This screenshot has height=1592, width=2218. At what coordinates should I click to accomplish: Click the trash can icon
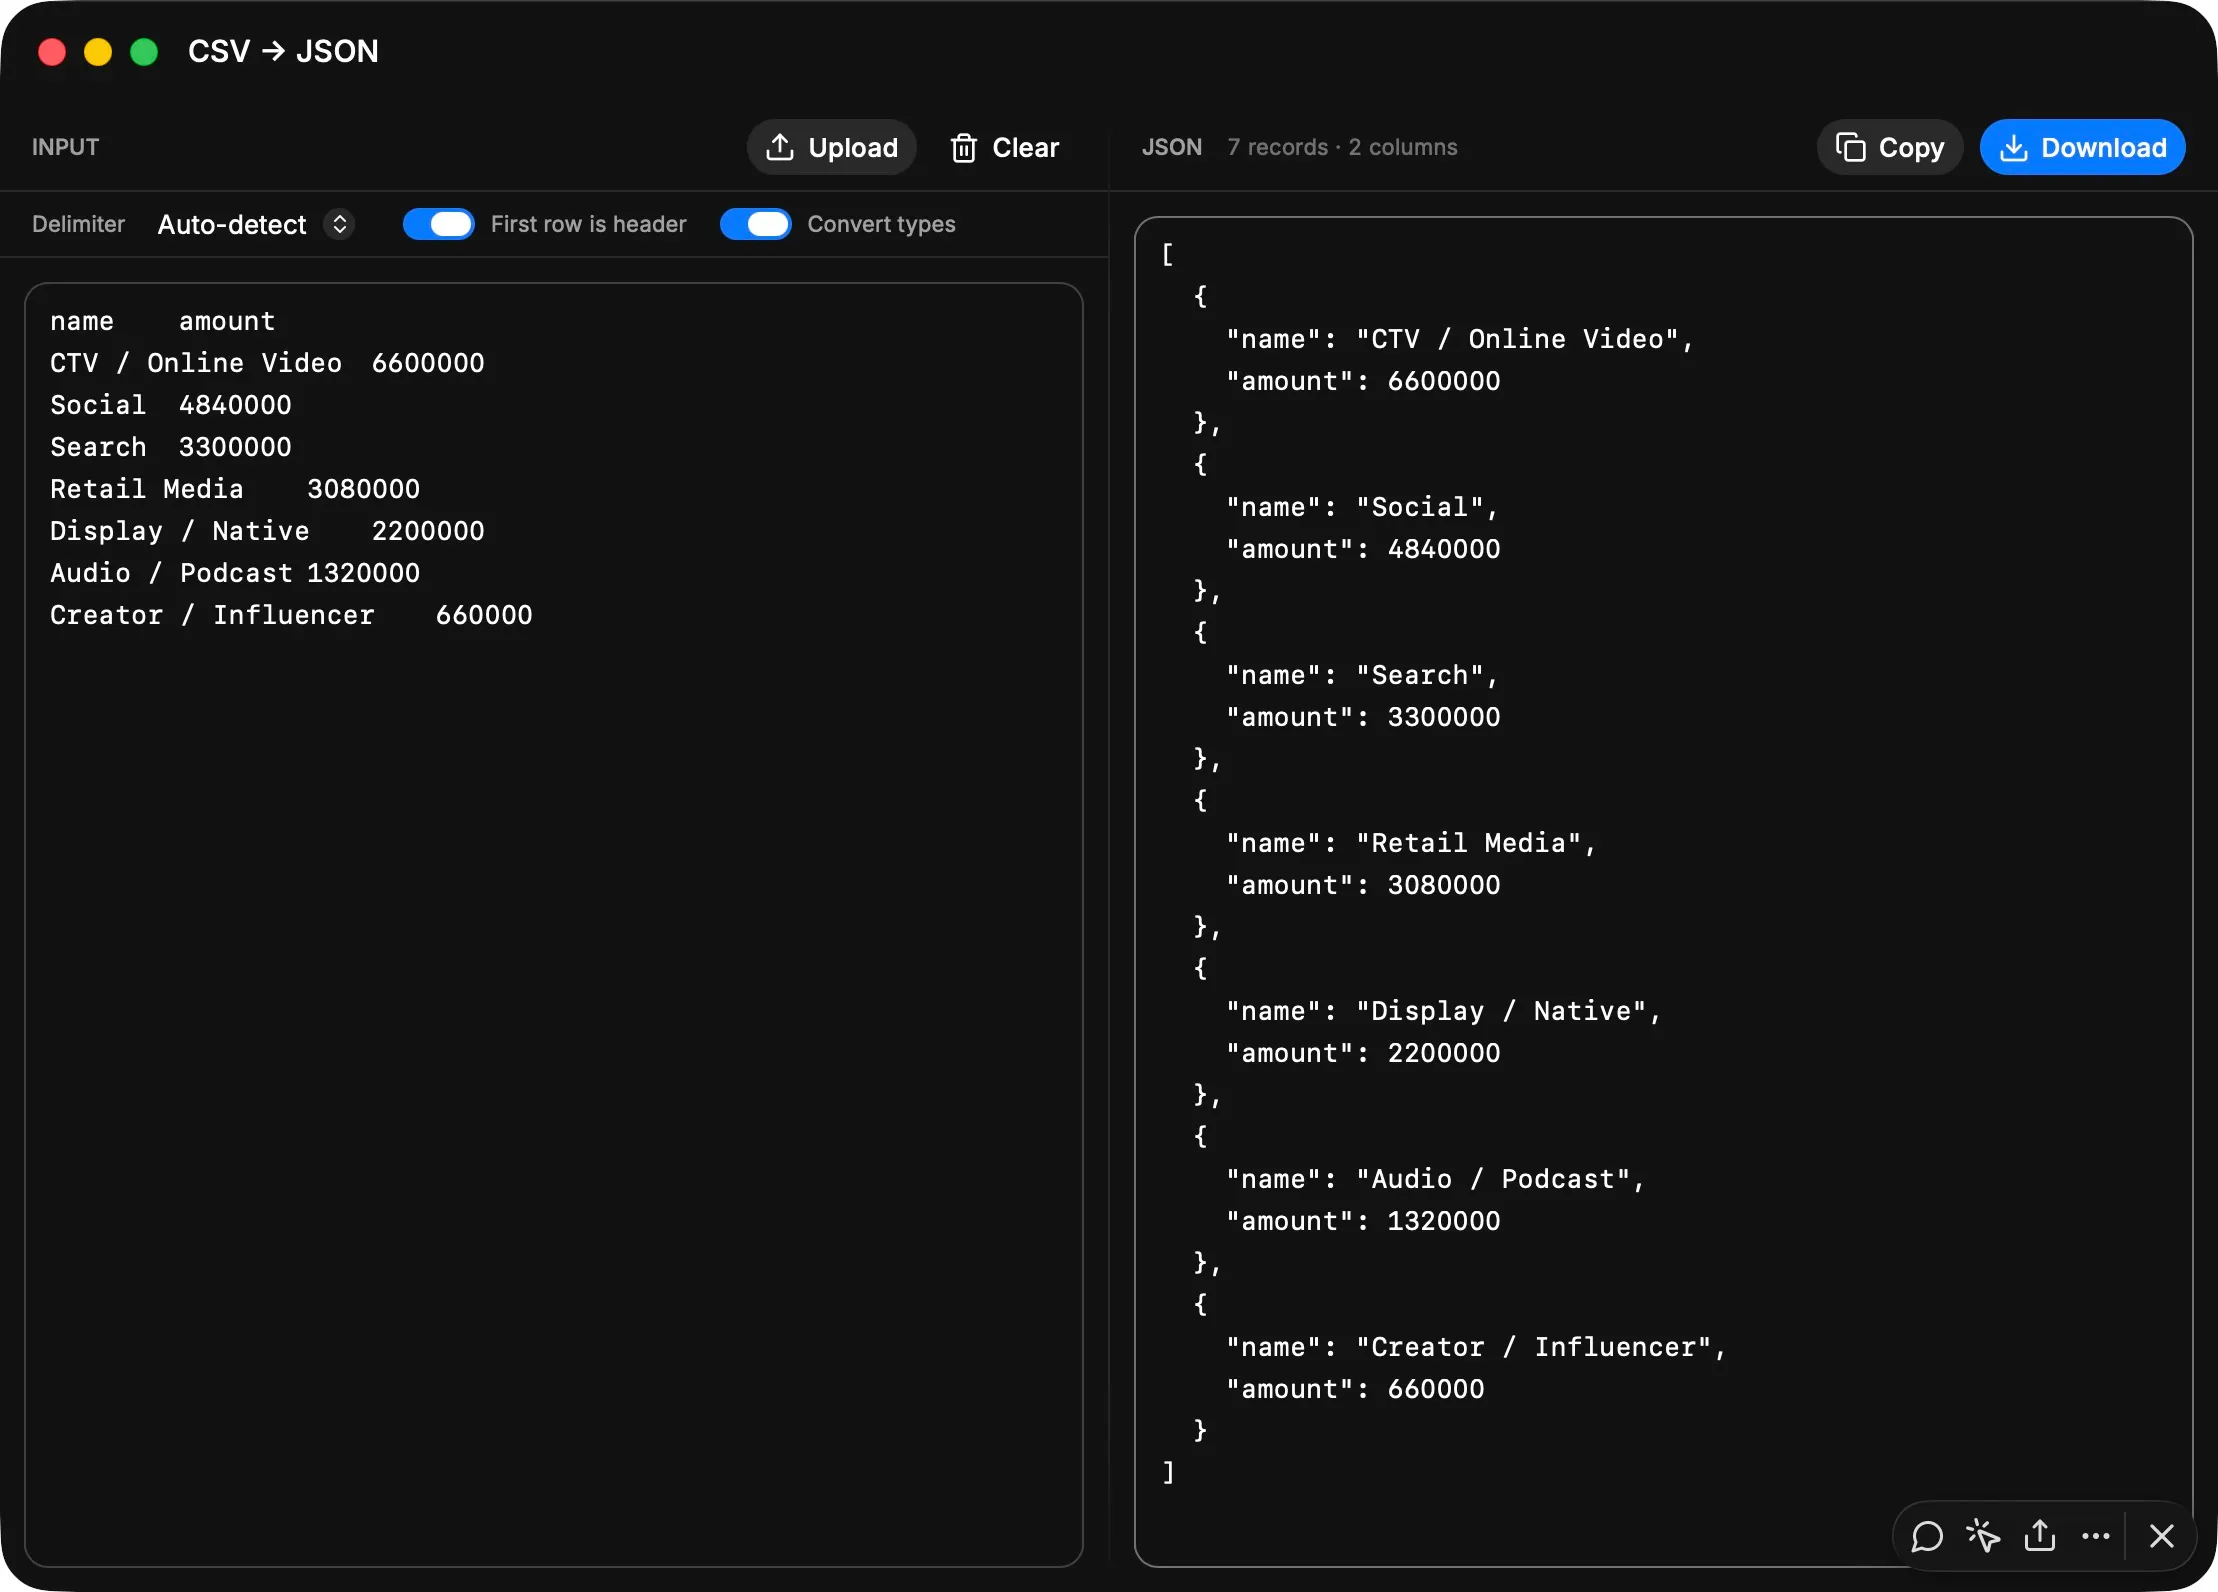[x=964, y=147]
